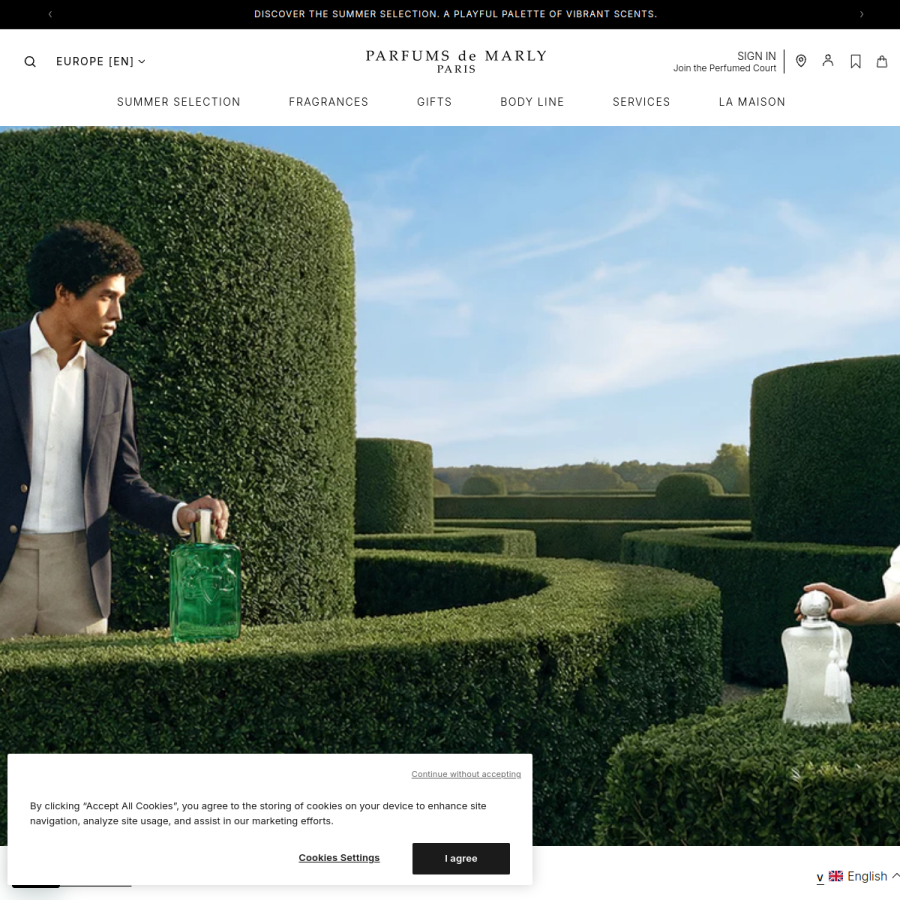Click the white tasseled perfume bottle
The width and height of the screenshot is (900, 900).
point(816,658)
